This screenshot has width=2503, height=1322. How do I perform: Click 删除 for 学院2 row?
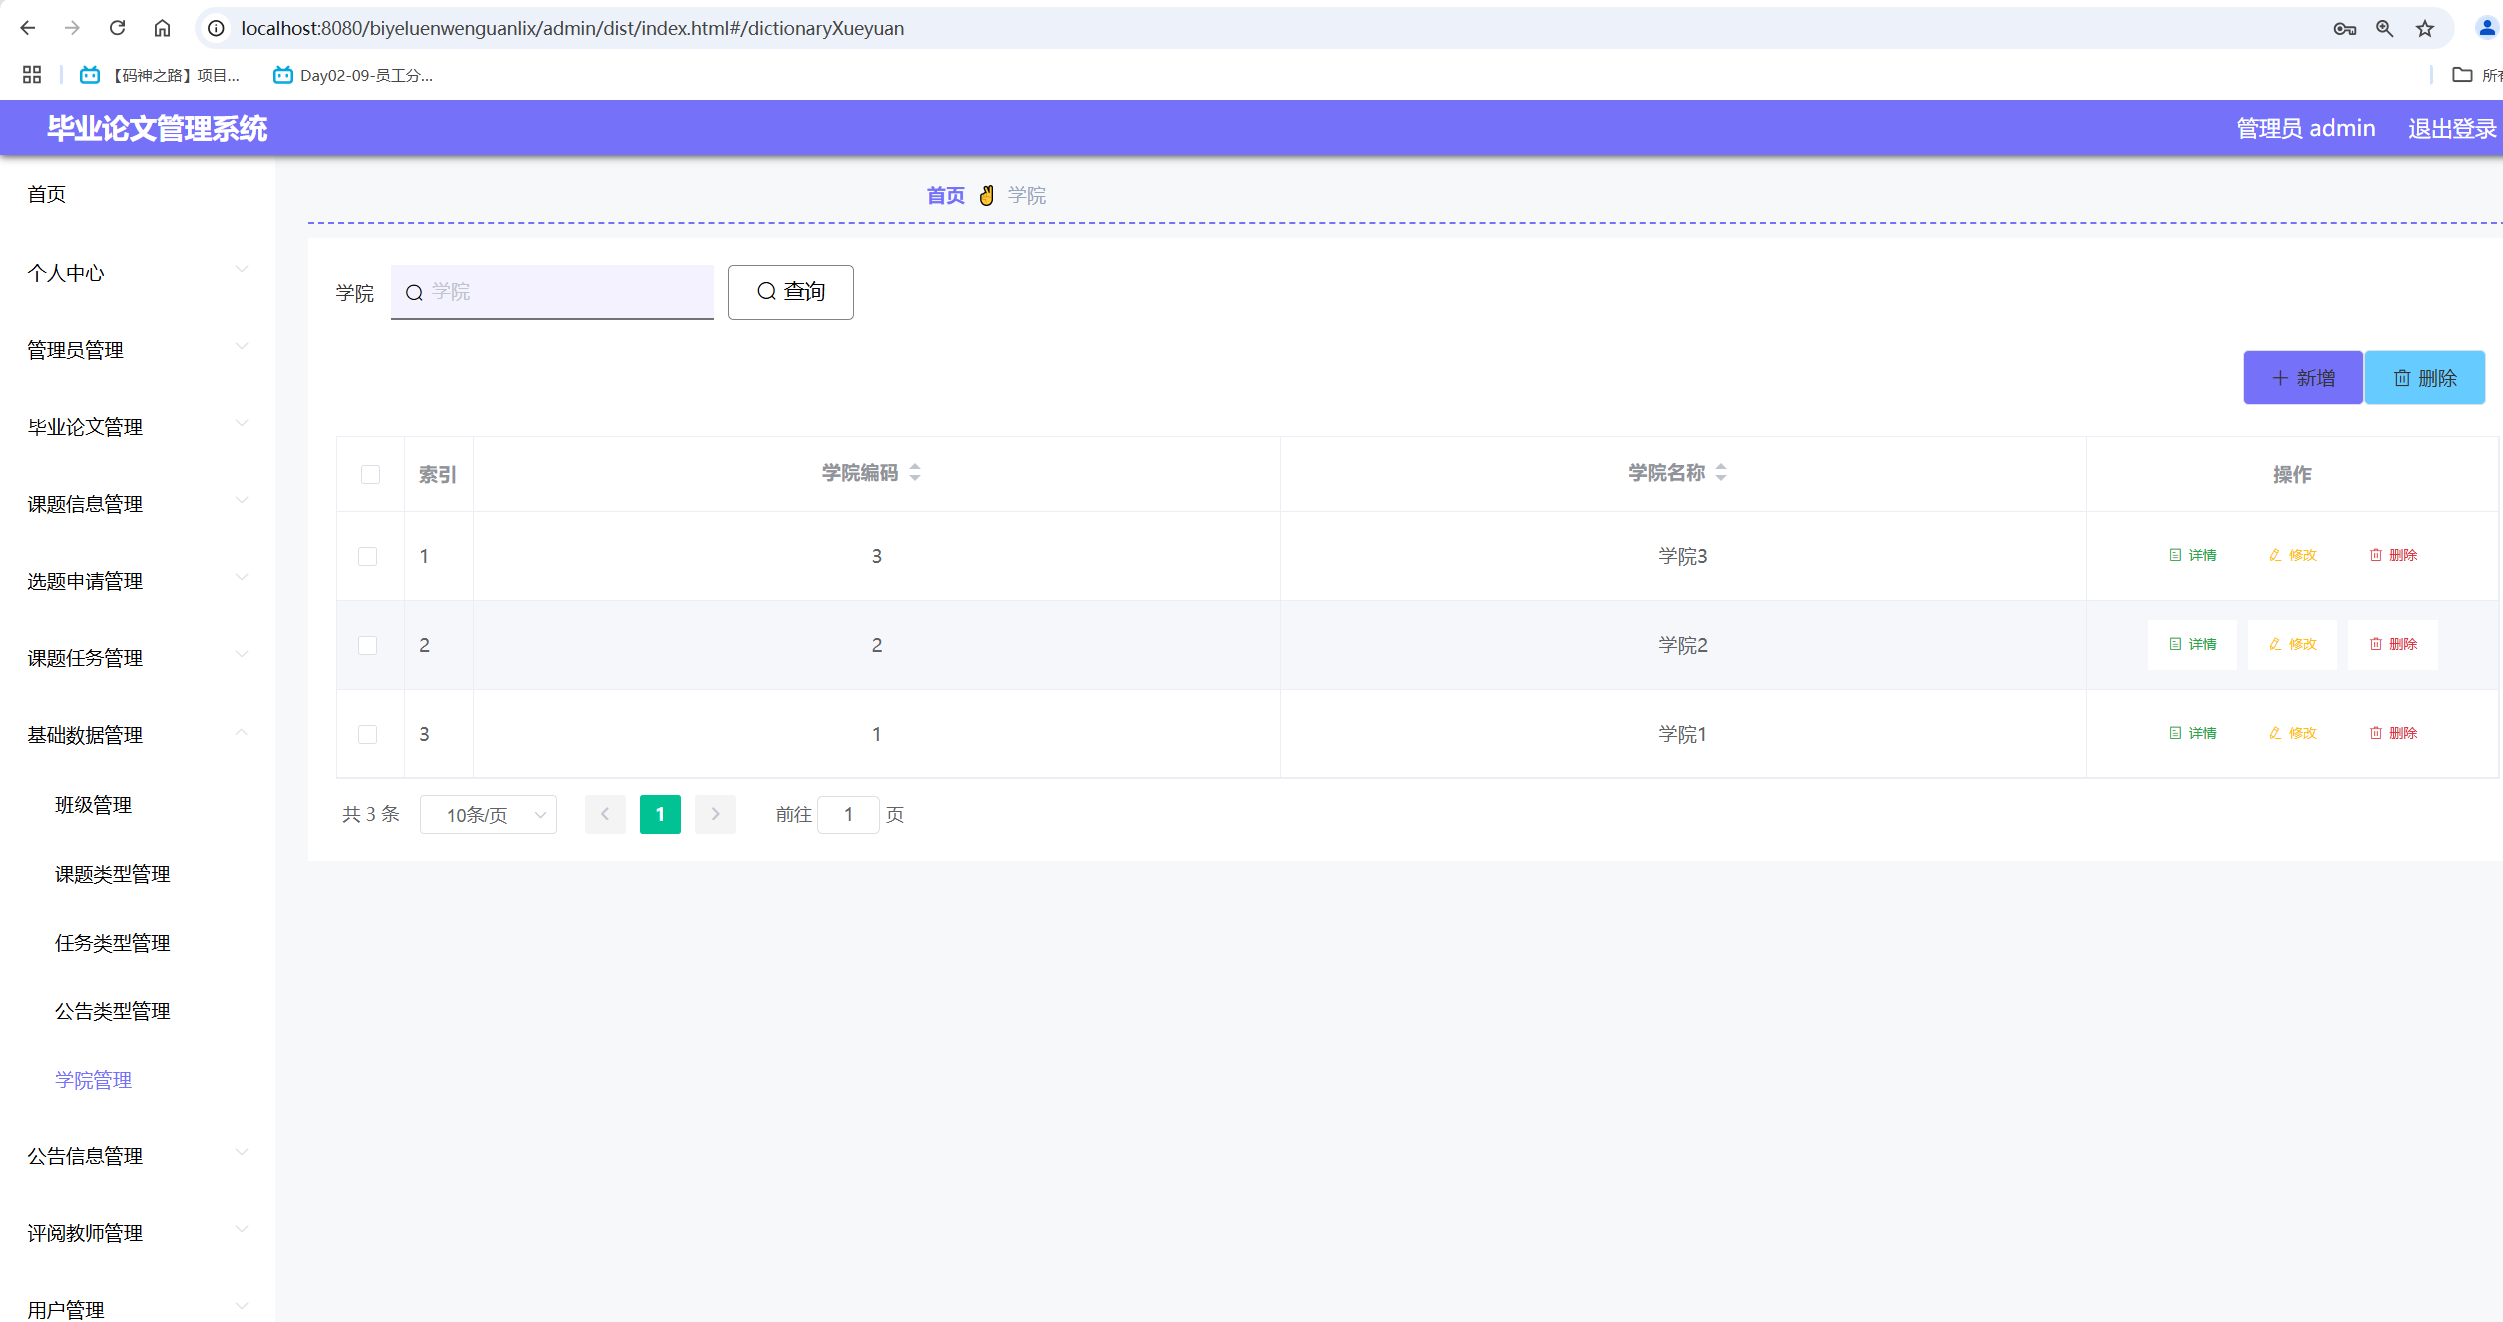[x=2393, y=644]
